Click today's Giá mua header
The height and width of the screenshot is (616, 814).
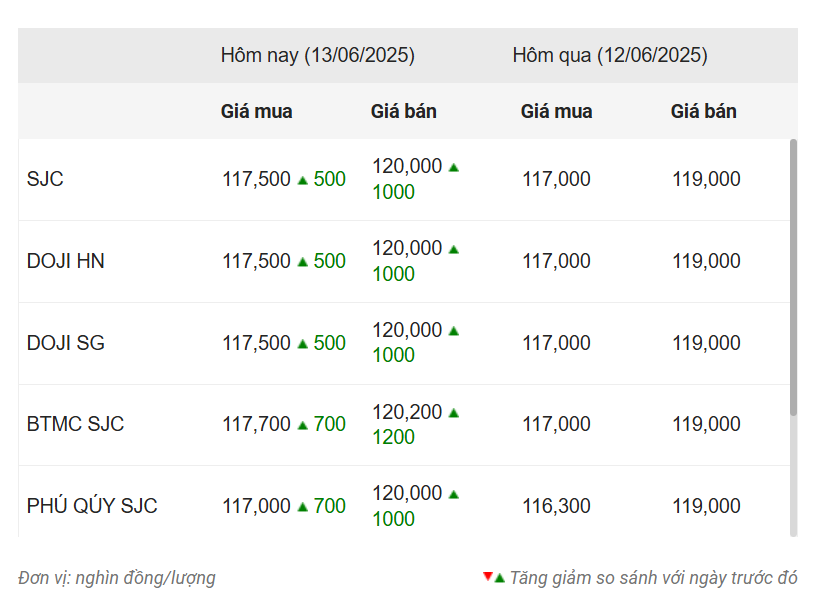point(256,111)
